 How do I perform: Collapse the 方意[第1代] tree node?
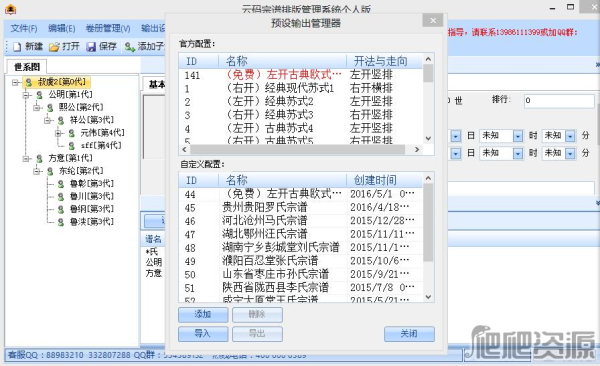coord(26,158)
